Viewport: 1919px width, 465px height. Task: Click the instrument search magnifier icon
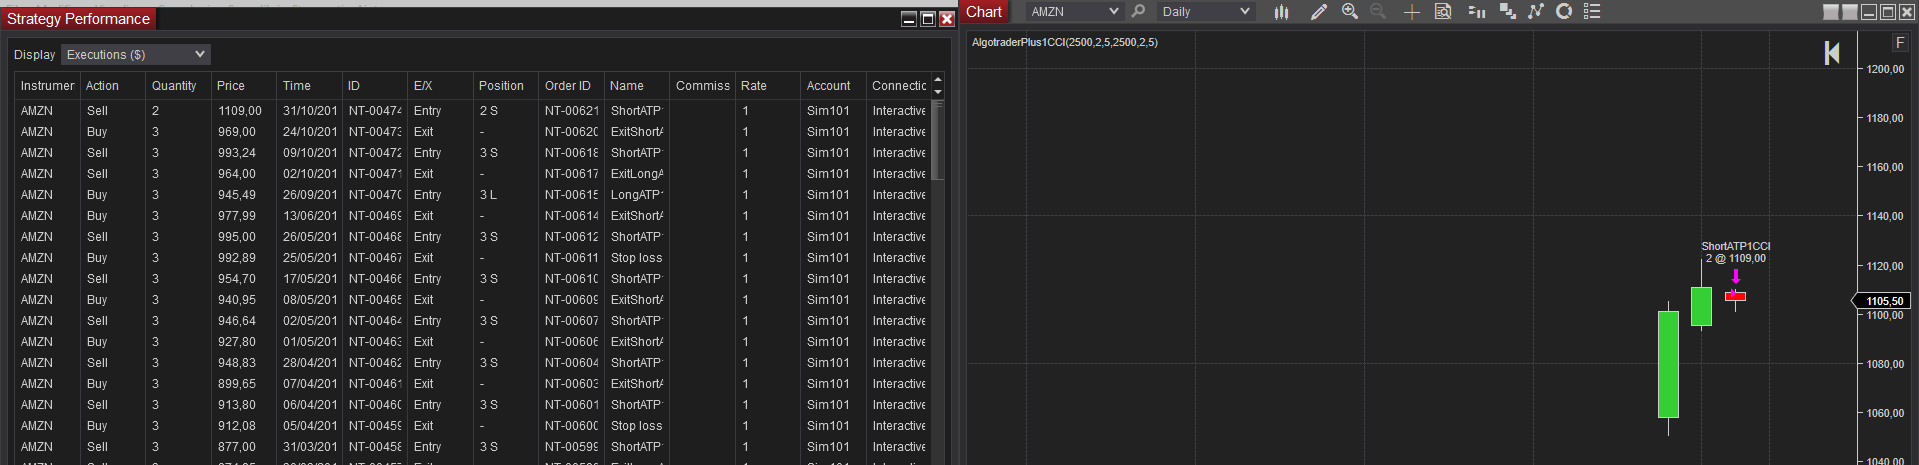click(x=1138, y=11)
